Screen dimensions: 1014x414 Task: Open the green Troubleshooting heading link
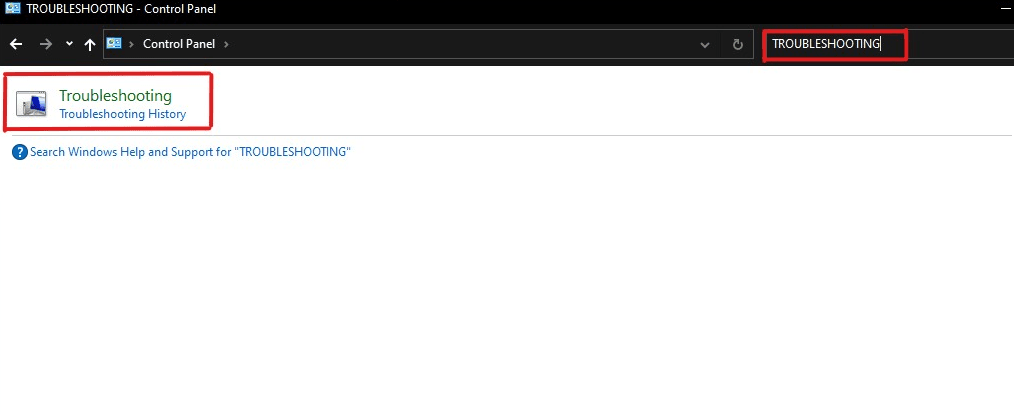(115, 95)
